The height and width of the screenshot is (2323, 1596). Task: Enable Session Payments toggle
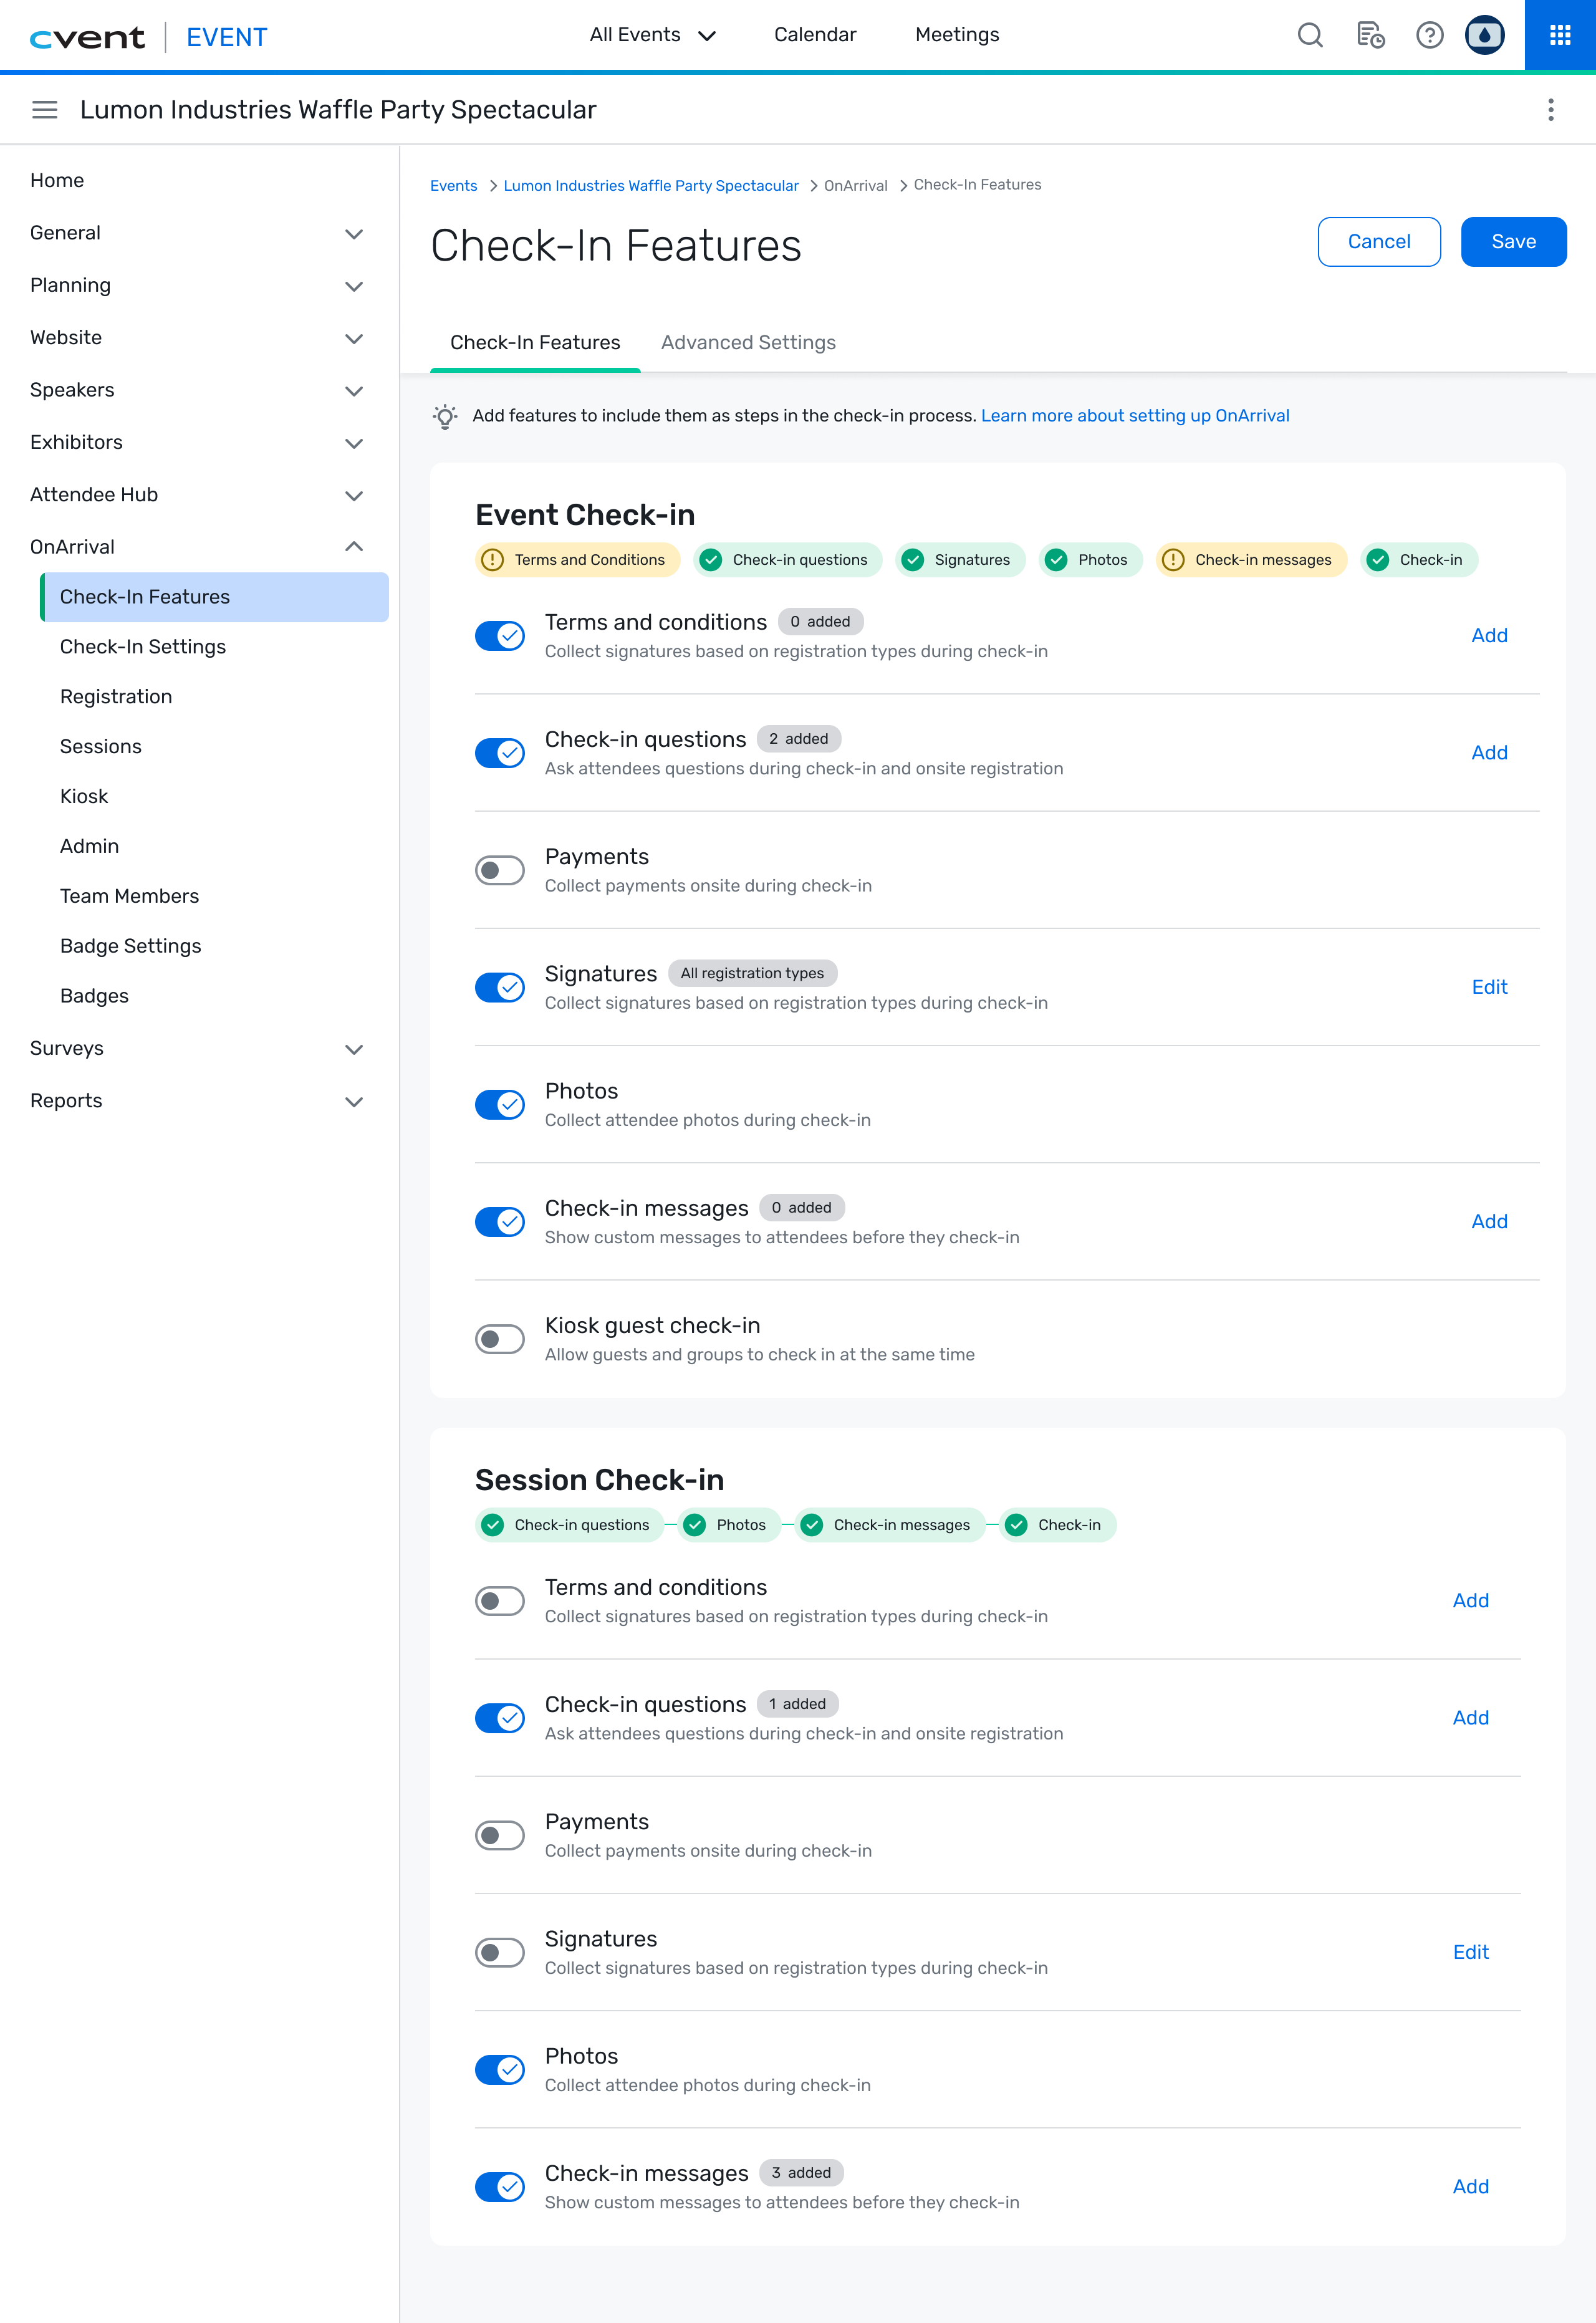click(500, 1836)
